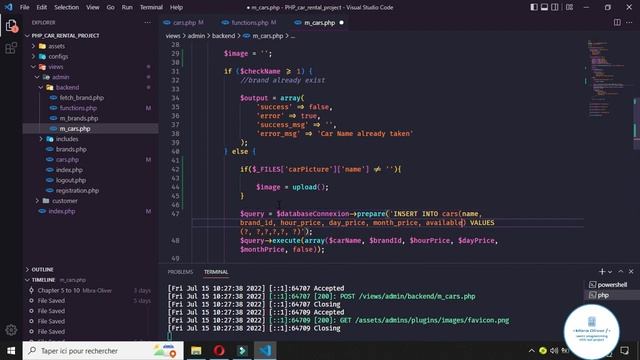Select the powershell terminal instance
The width and height of the screenshot is (640, 360).
click(x=608, y=284)
